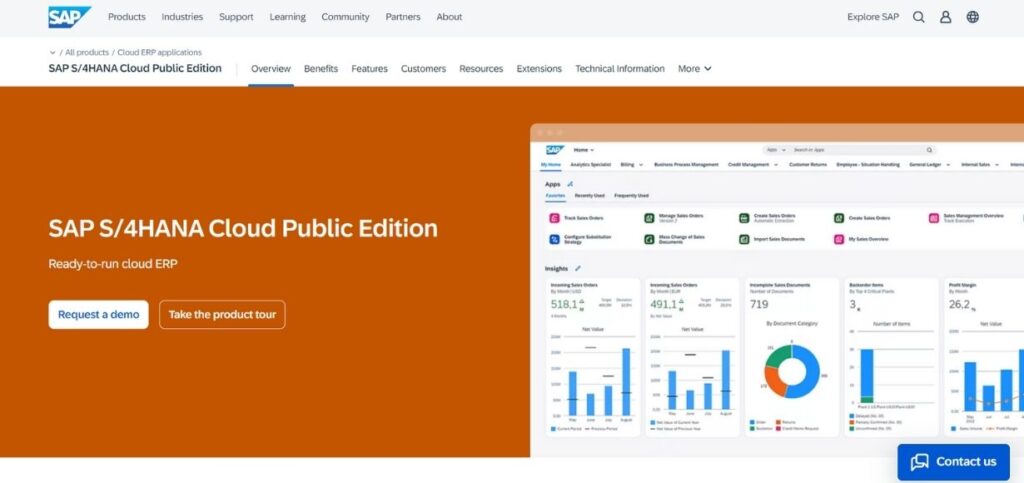
Task: Click Create Sales Orders Automatic Extraction tile icon
Action: tap(744, 218)
